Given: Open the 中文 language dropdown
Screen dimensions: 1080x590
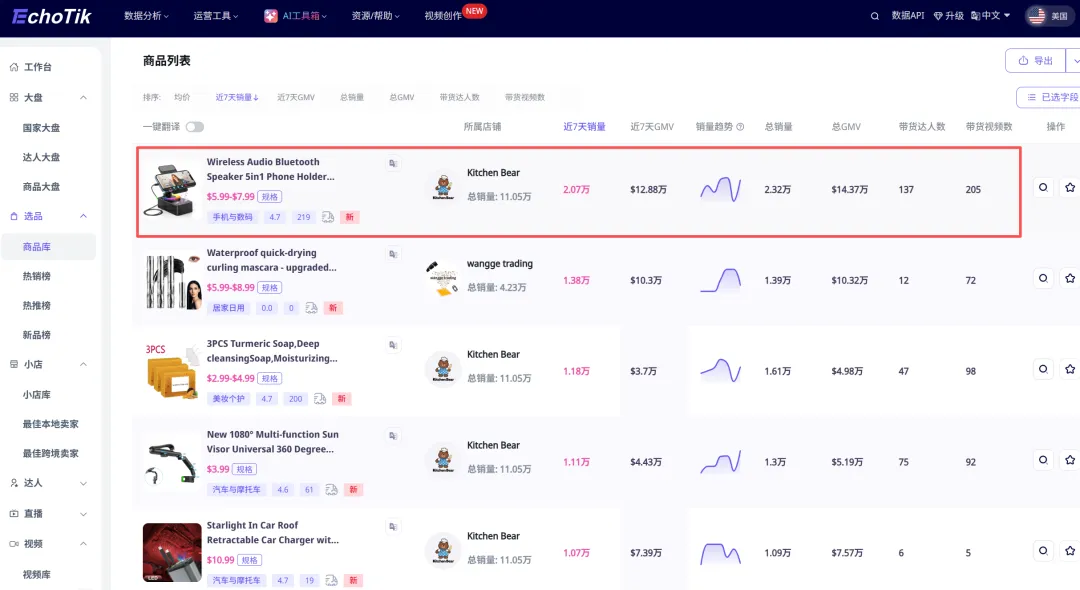Looking at the screenshot, I should (990, 15).
